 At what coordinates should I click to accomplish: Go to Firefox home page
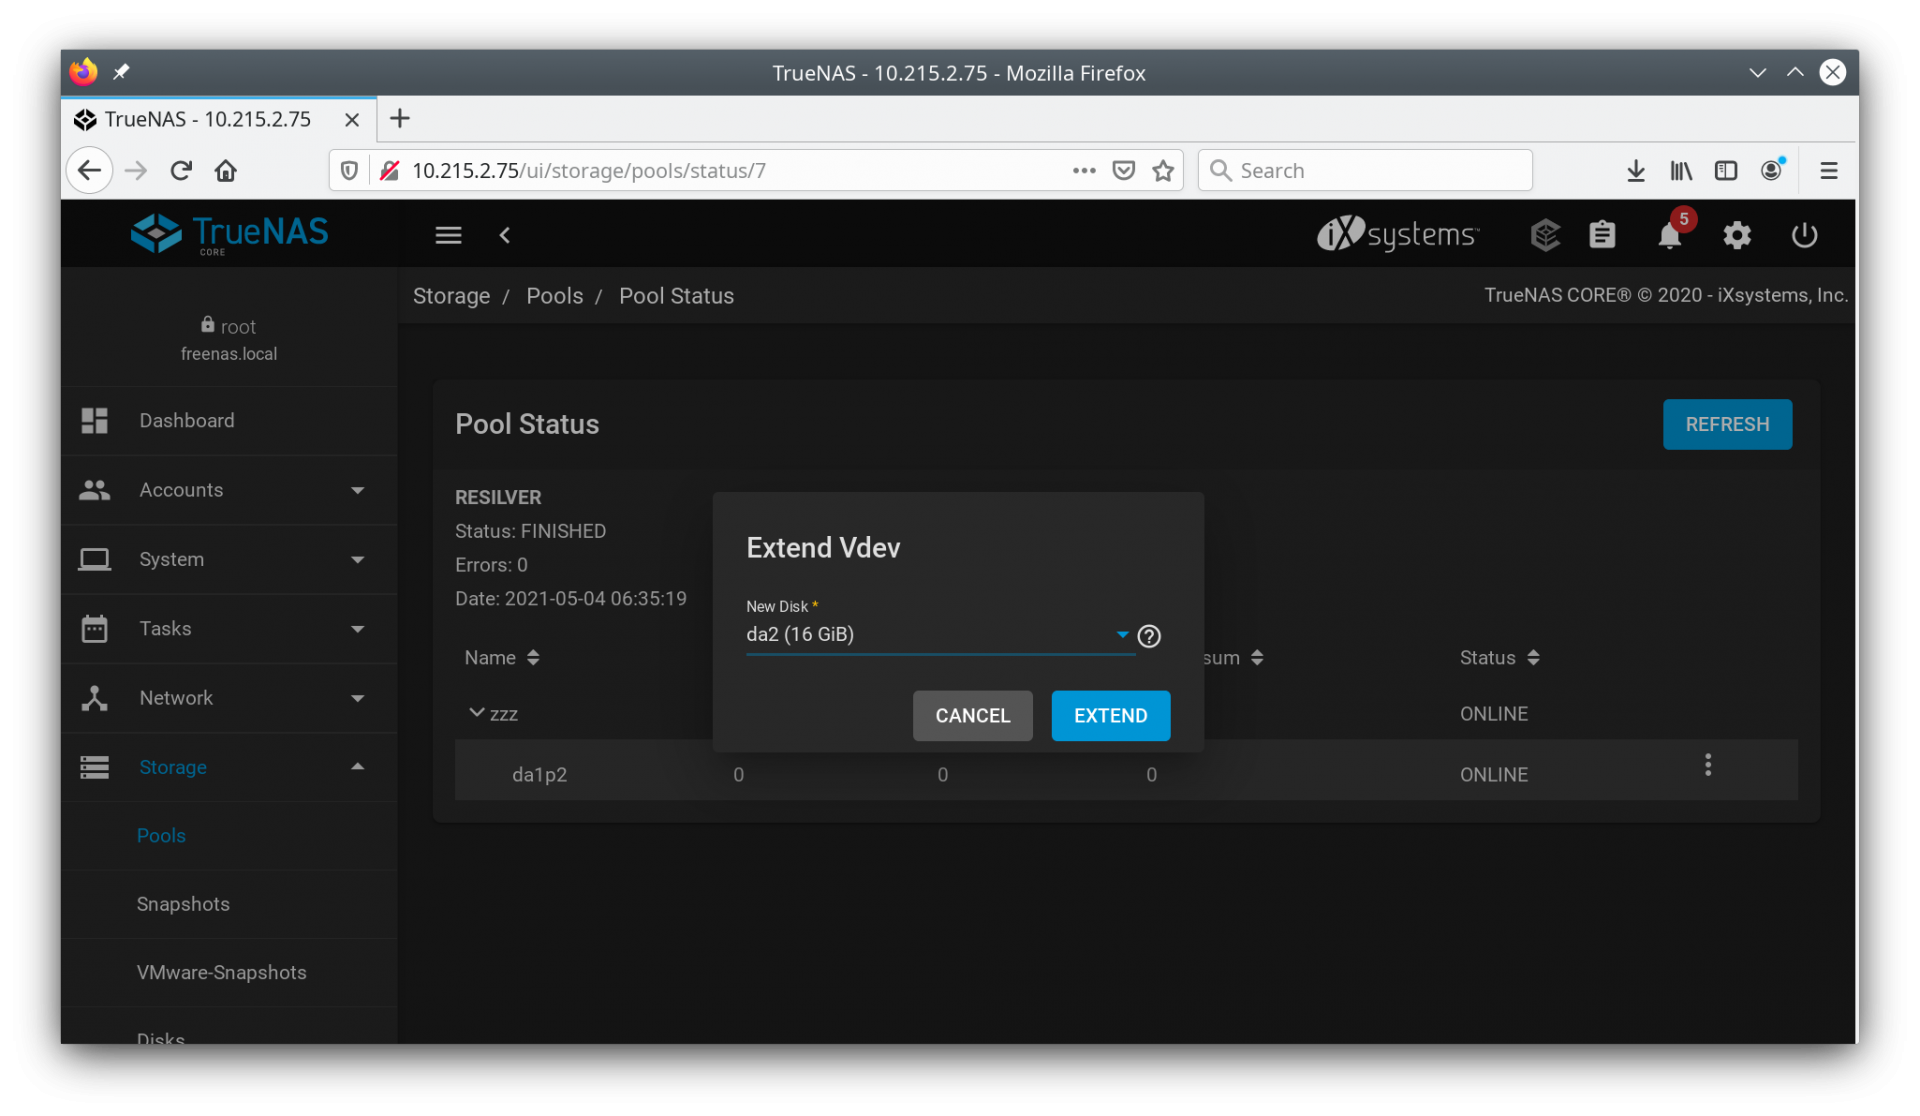tap(226, 171)
